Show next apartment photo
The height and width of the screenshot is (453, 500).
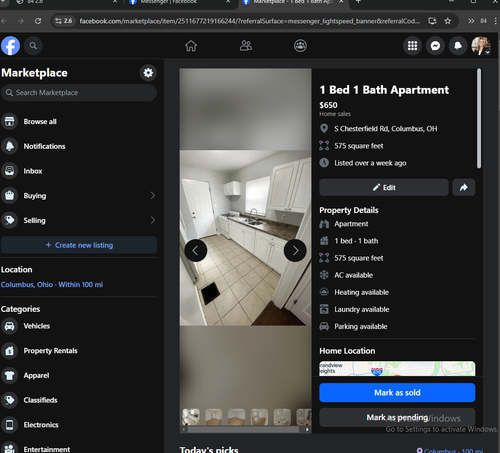coord(295,250)
